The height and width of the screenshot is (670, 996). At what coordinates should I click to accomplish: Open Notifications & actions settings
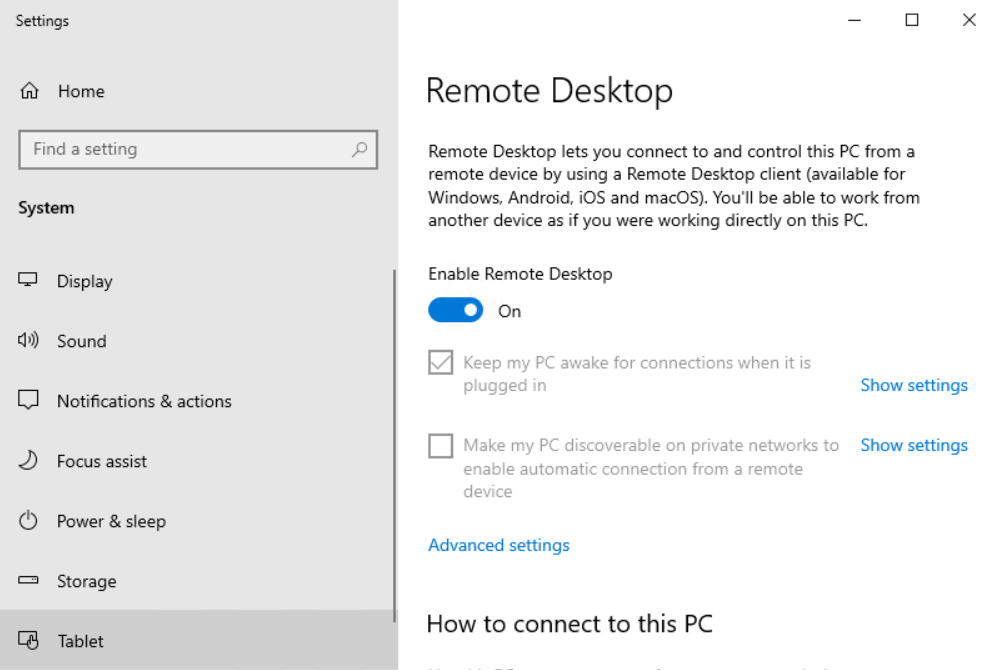[197, 401]
